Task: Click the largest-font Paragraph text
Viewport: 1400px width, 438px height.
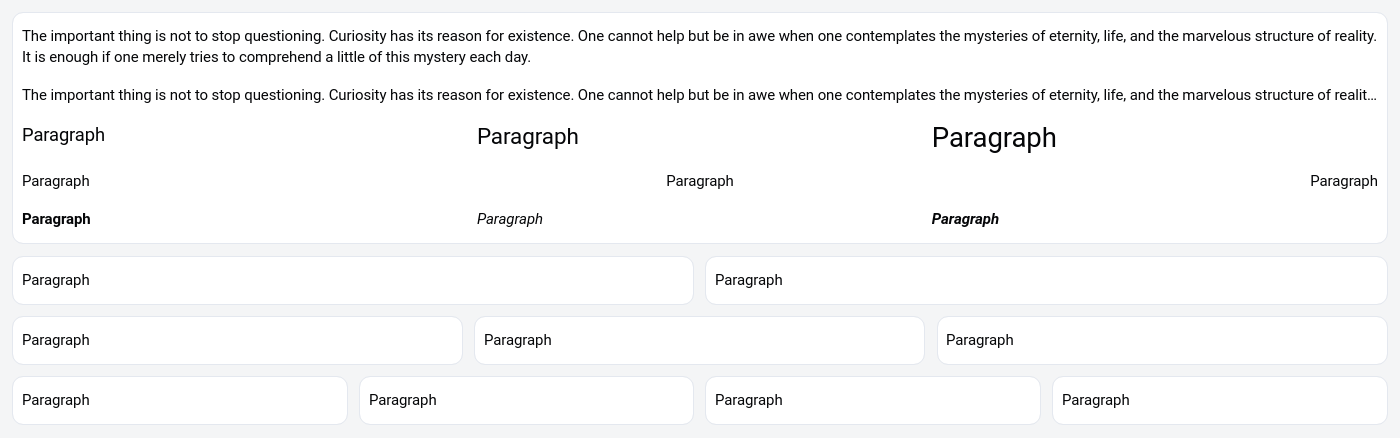Action: 993,138
